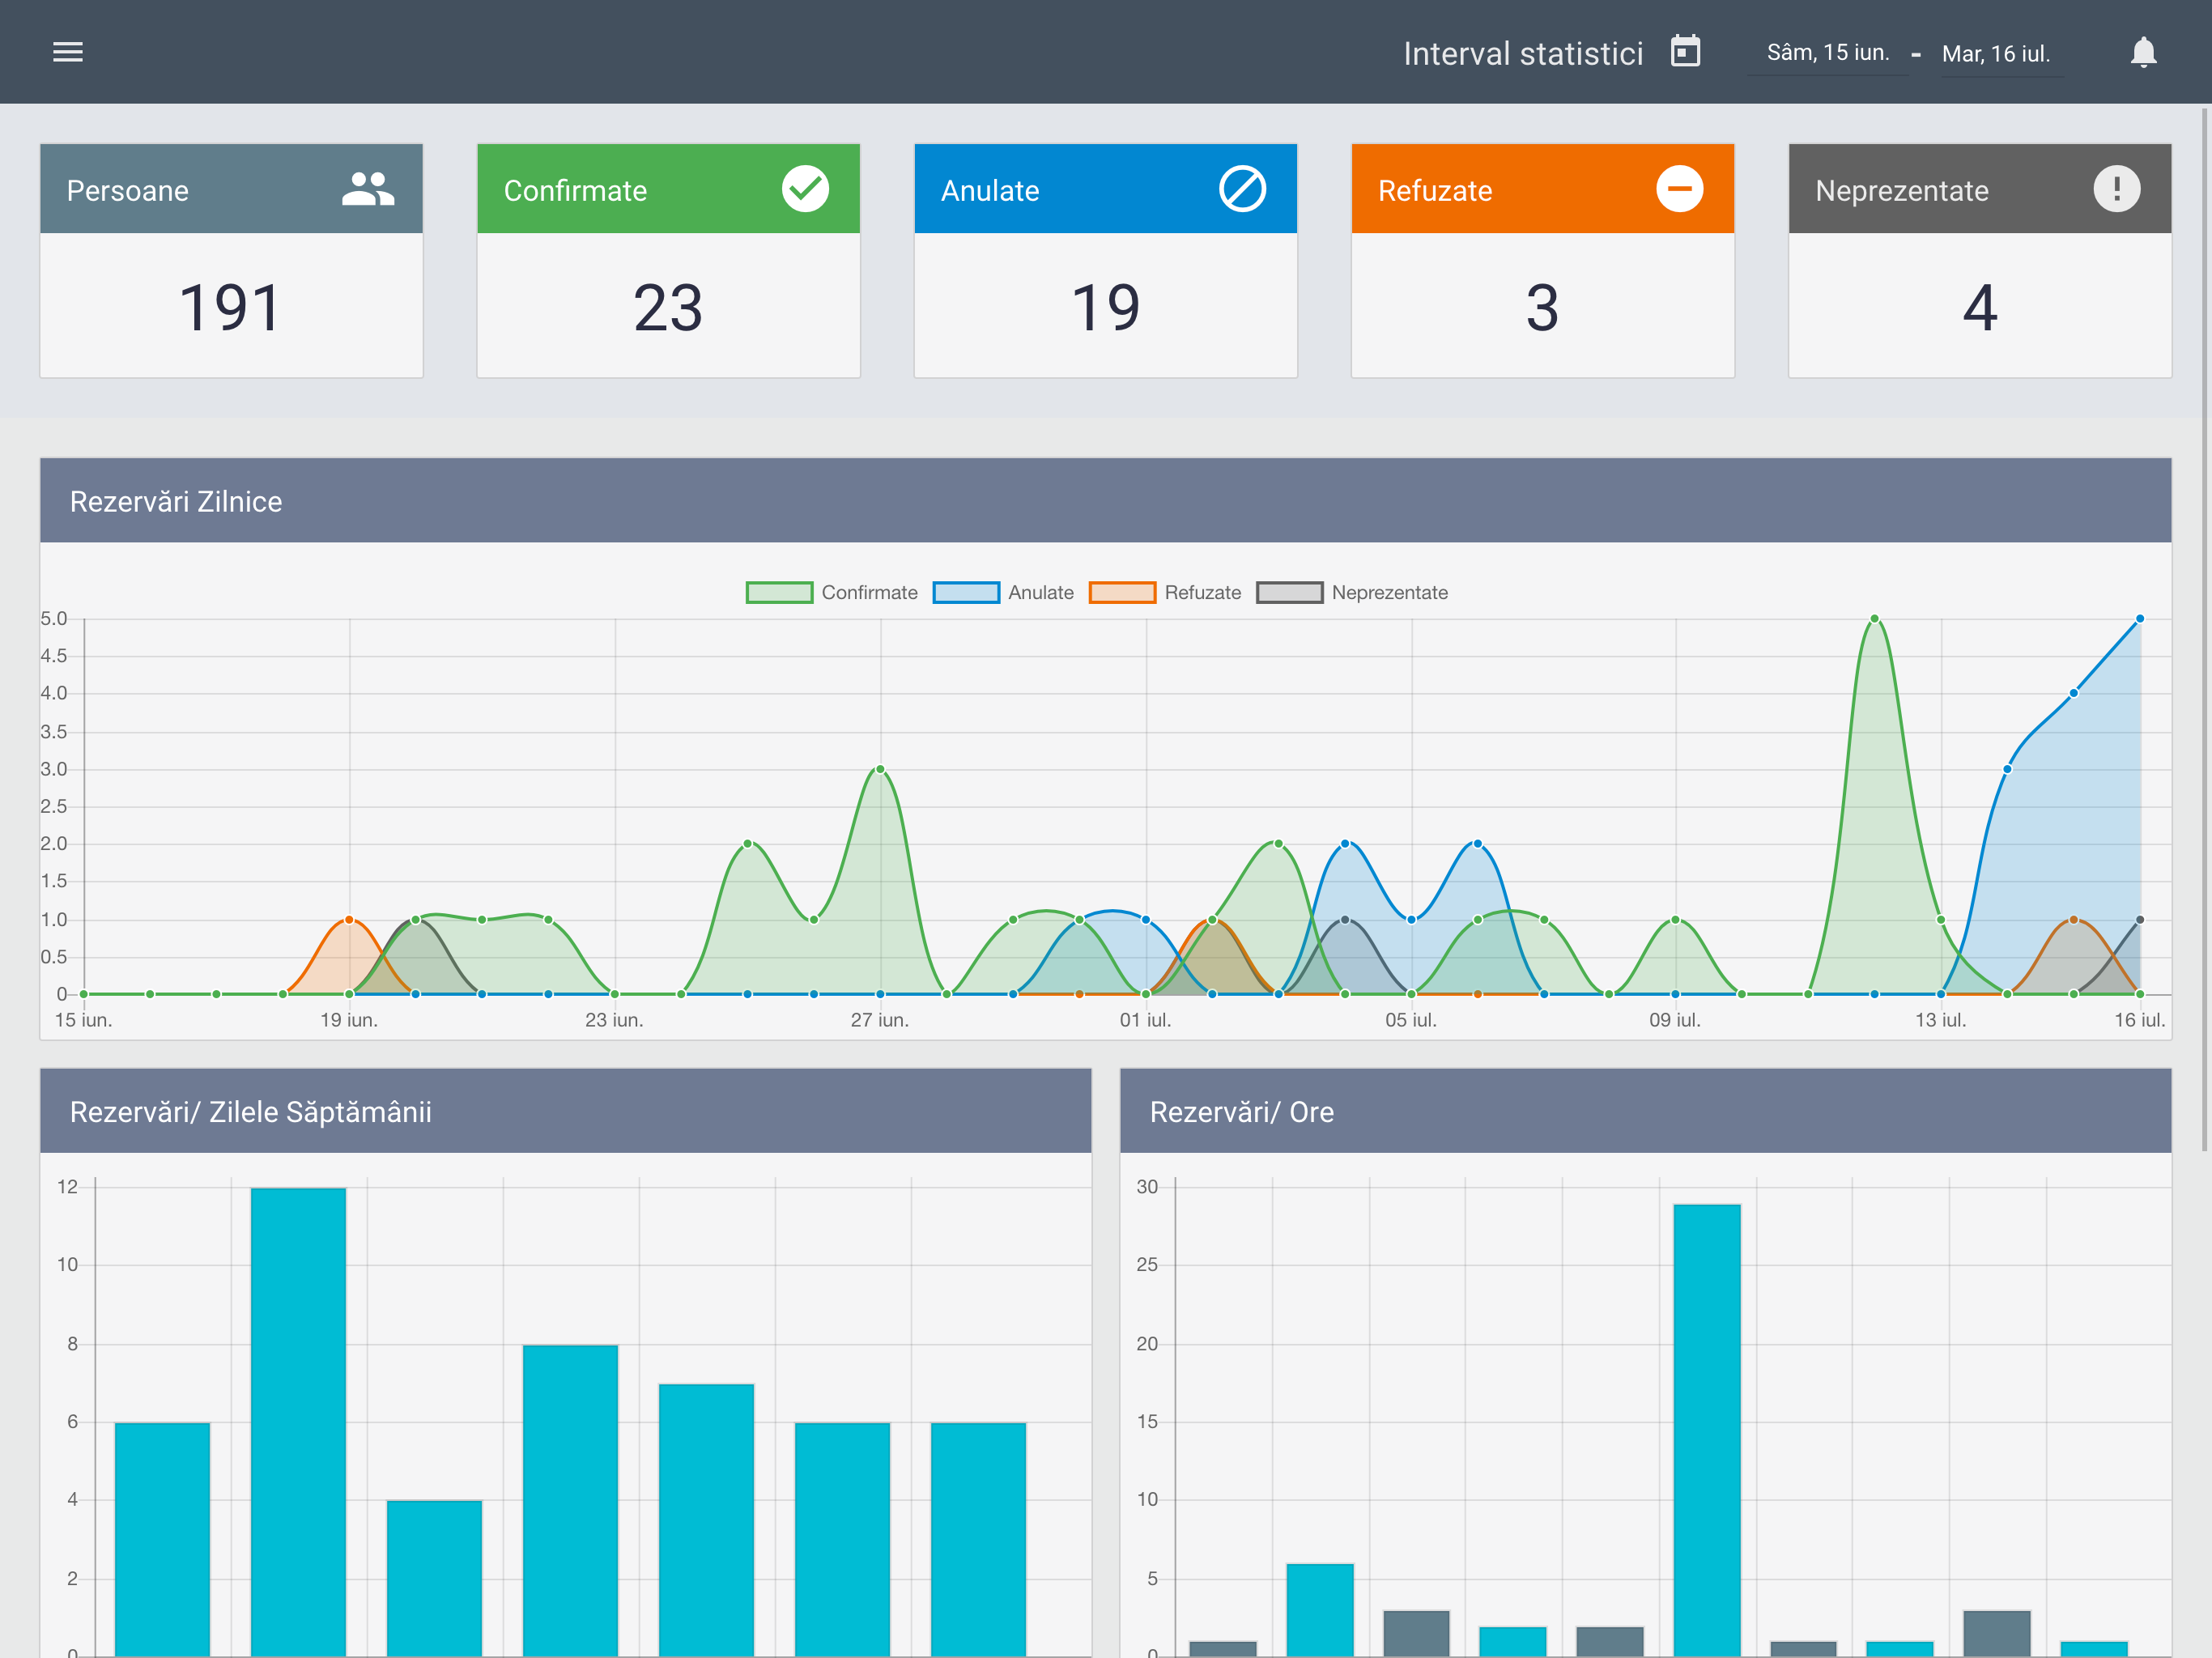Image resolution: width=2212 pixels, height=1658 pixels.
Task: Click the green Confirmate legend swatch
Action: pos(779,592)
